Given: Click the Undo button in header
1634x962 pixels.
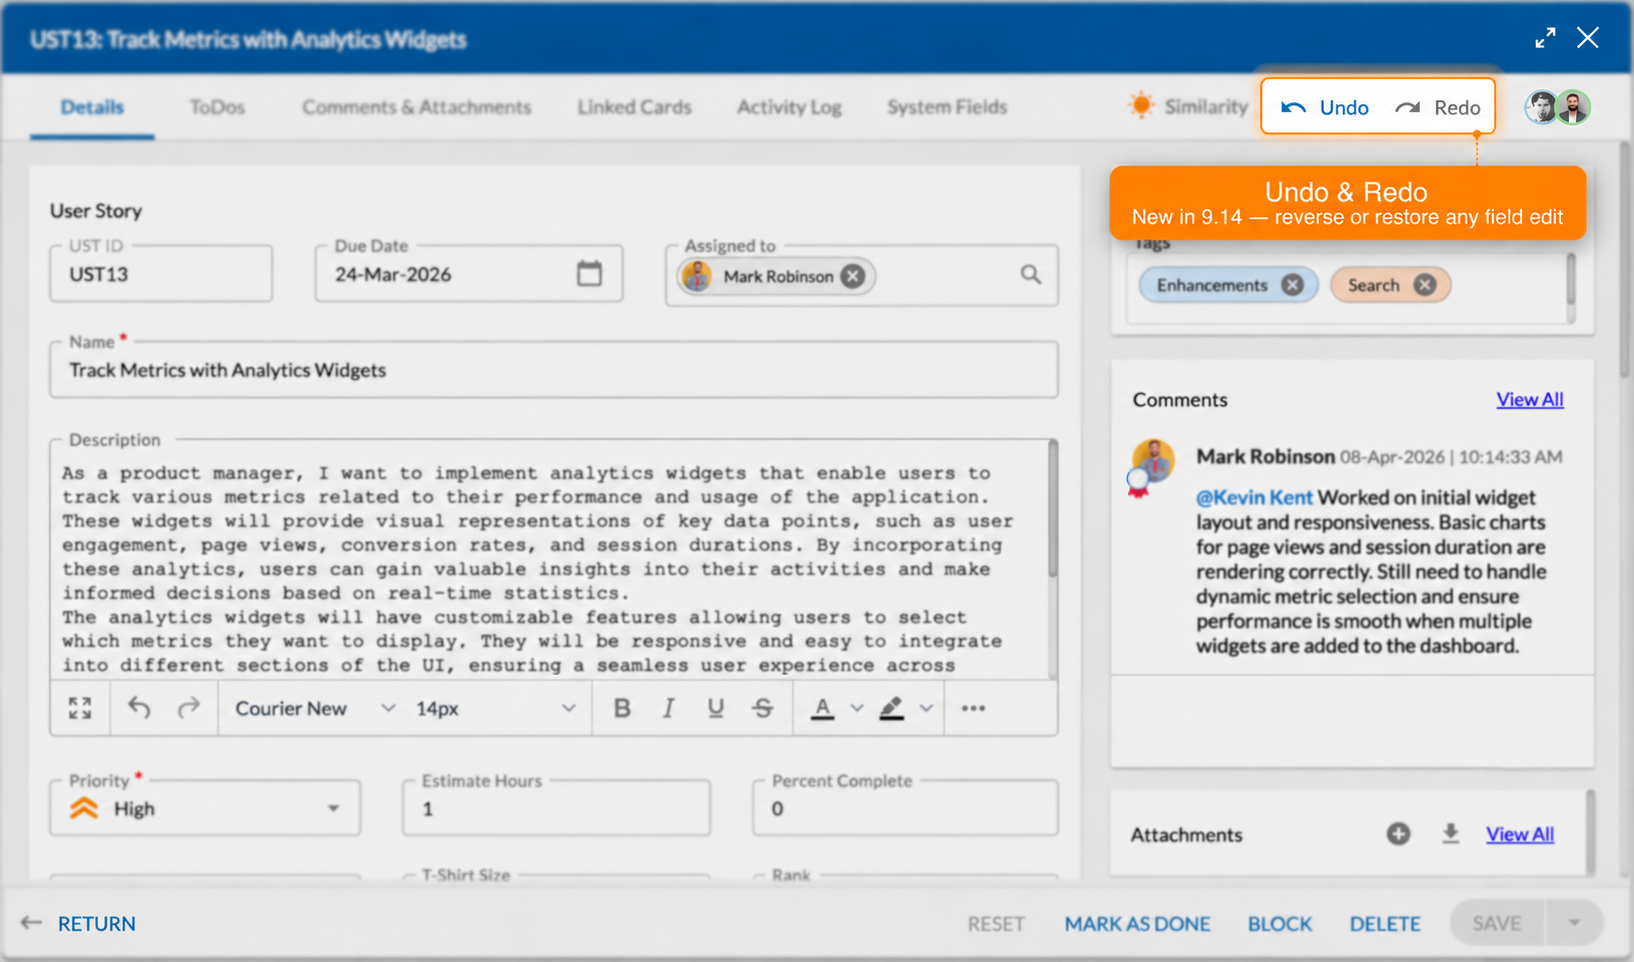Looking at the screenshot, I should (x=1324, y=107).
